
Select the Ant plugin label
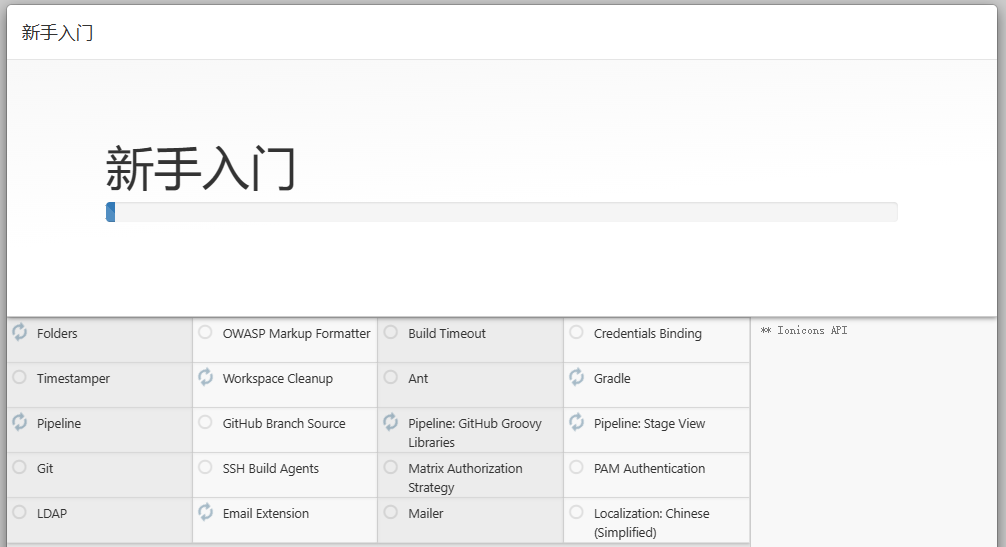point(418,378)
